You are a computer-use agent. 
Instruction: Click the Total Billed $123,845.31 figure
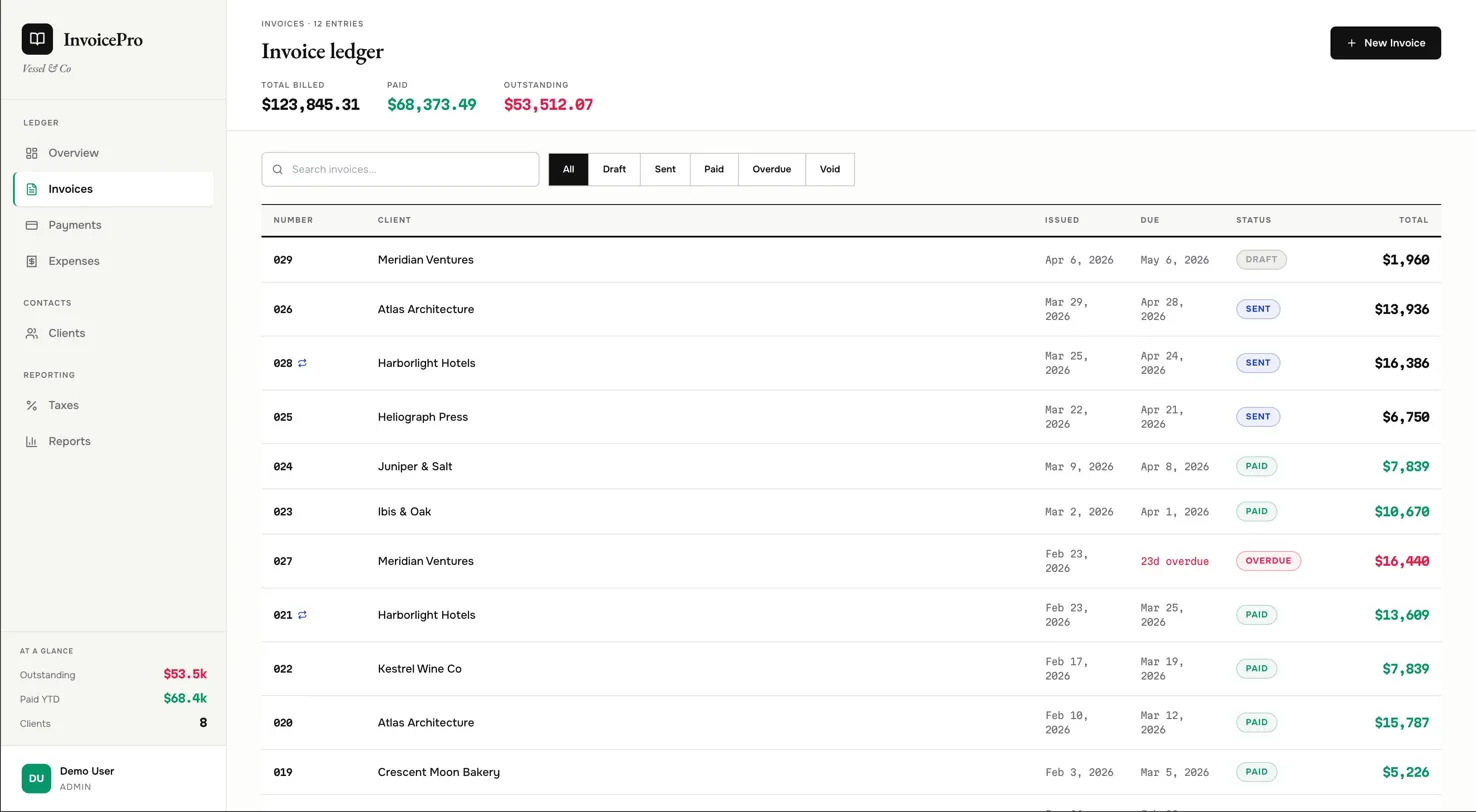click(311, 104)
